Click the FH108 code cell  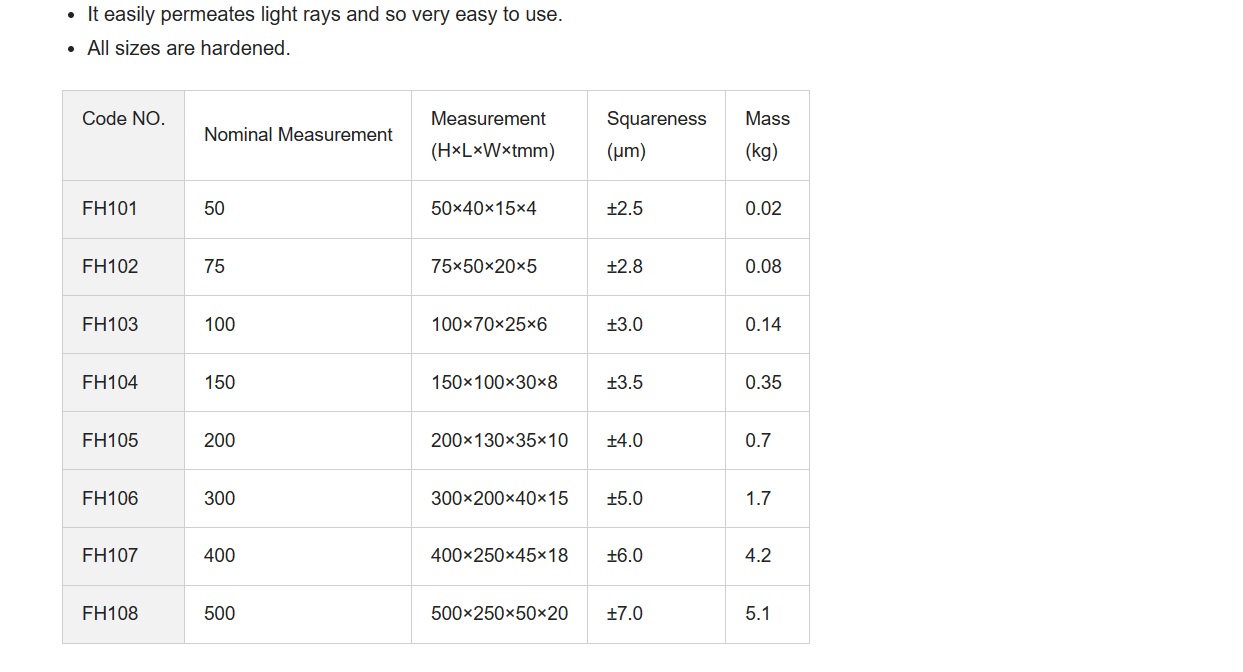(x=123, y=614)
